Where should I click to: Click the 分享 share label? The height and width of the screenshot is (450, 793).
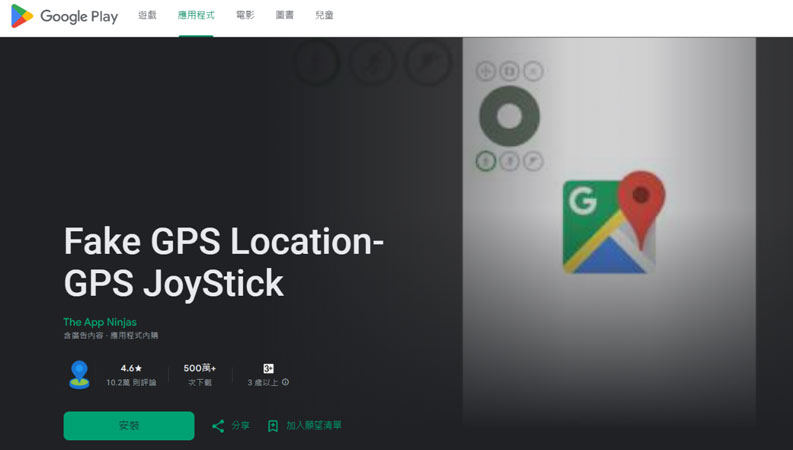pos(241,426)
